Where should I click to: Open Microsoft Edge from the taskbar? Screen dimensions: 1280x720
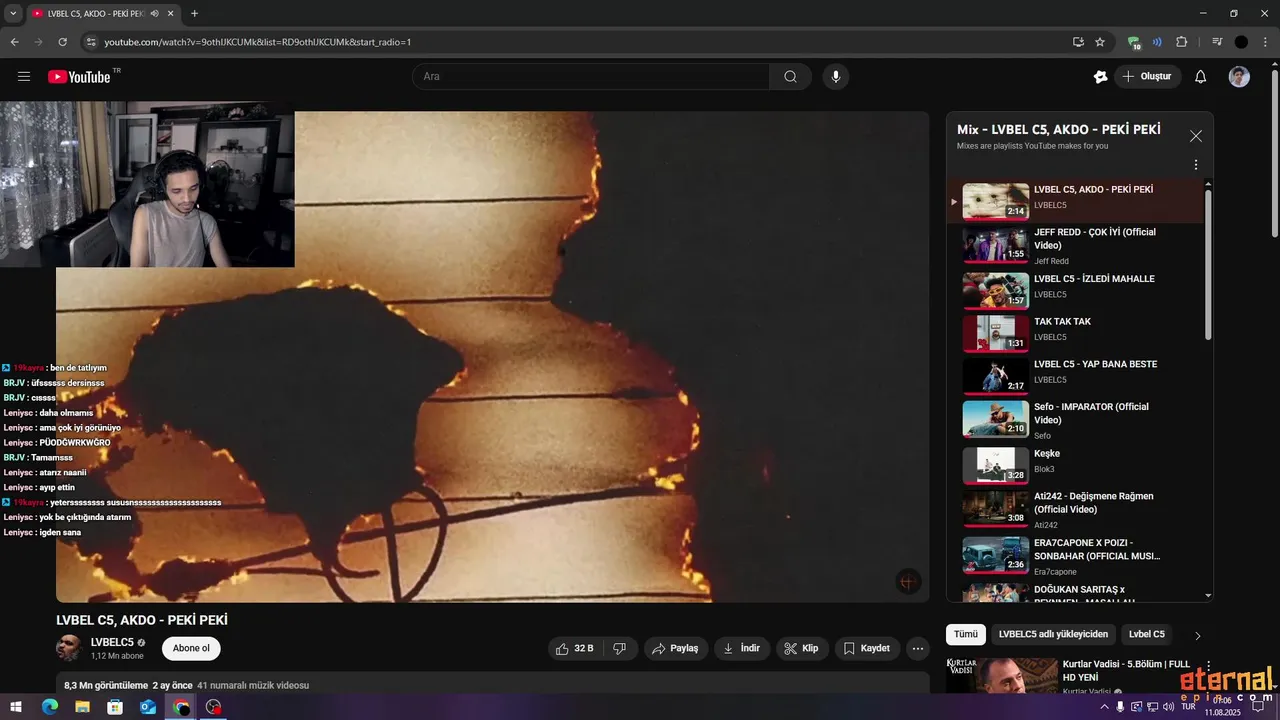pyautogui.click(x=50, y=707)
